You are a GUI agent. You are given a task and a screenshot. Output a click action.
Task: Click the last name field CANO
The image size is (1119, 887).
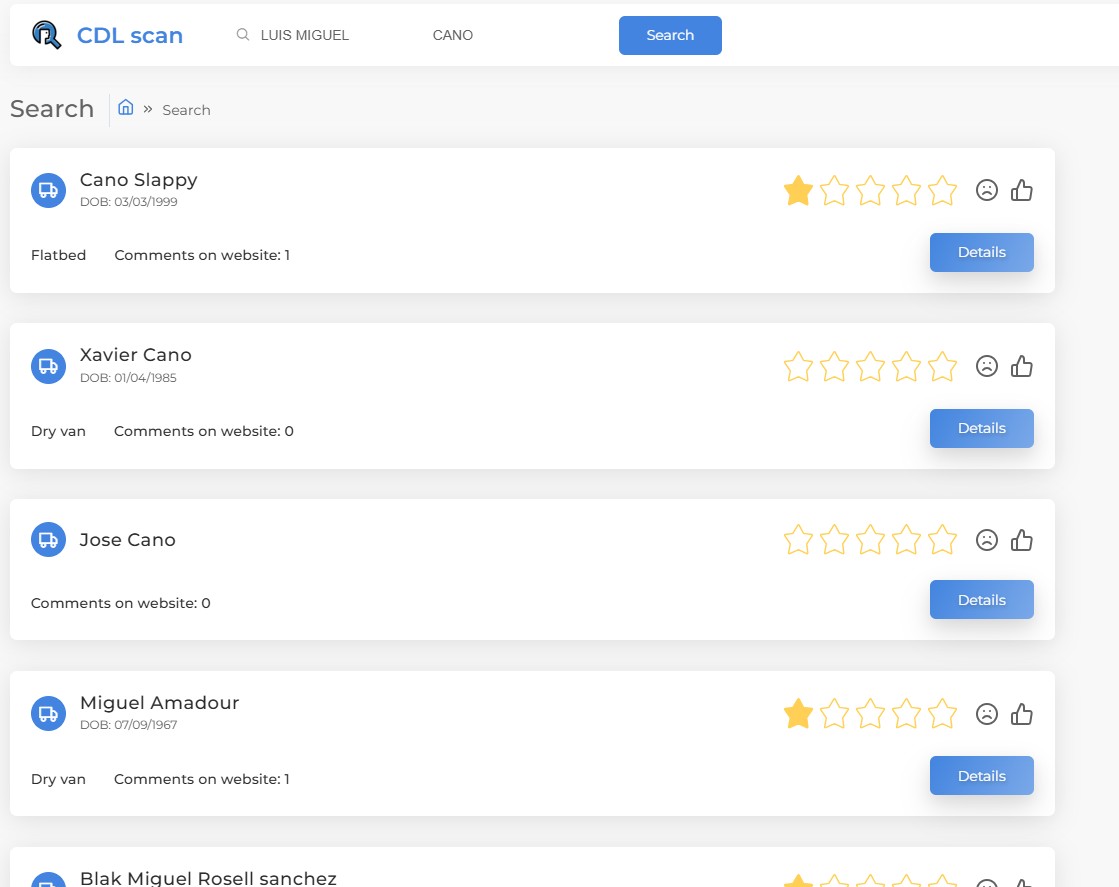click(500, 35)
